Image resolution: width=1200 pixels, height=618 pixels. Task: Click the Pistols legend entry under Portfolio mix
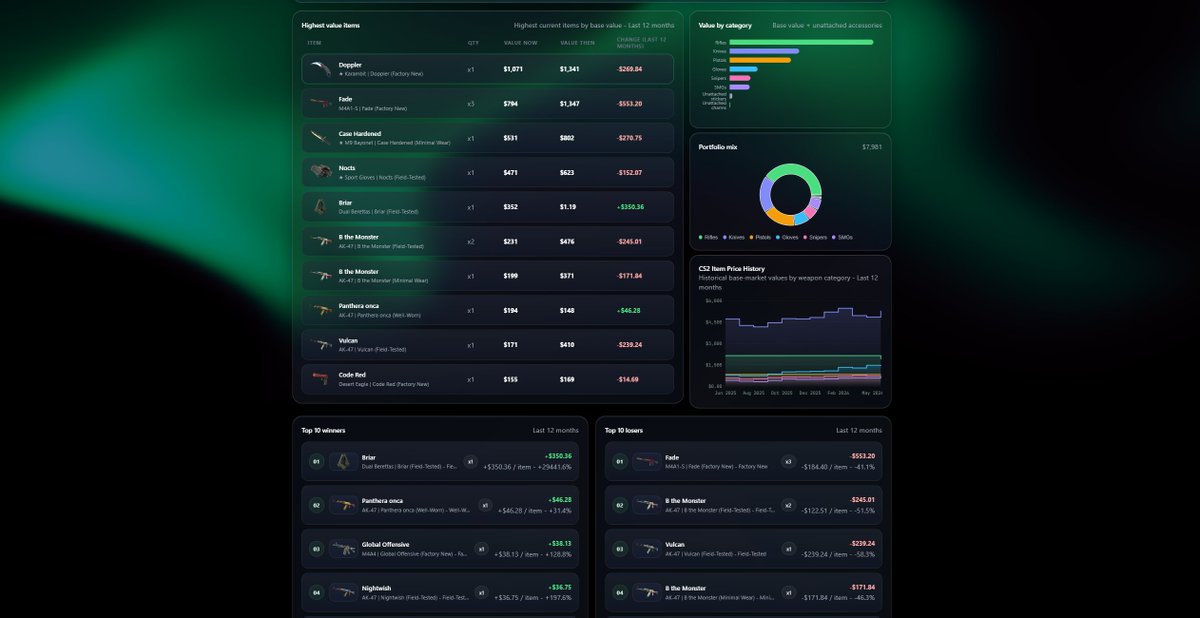[761, 237]
